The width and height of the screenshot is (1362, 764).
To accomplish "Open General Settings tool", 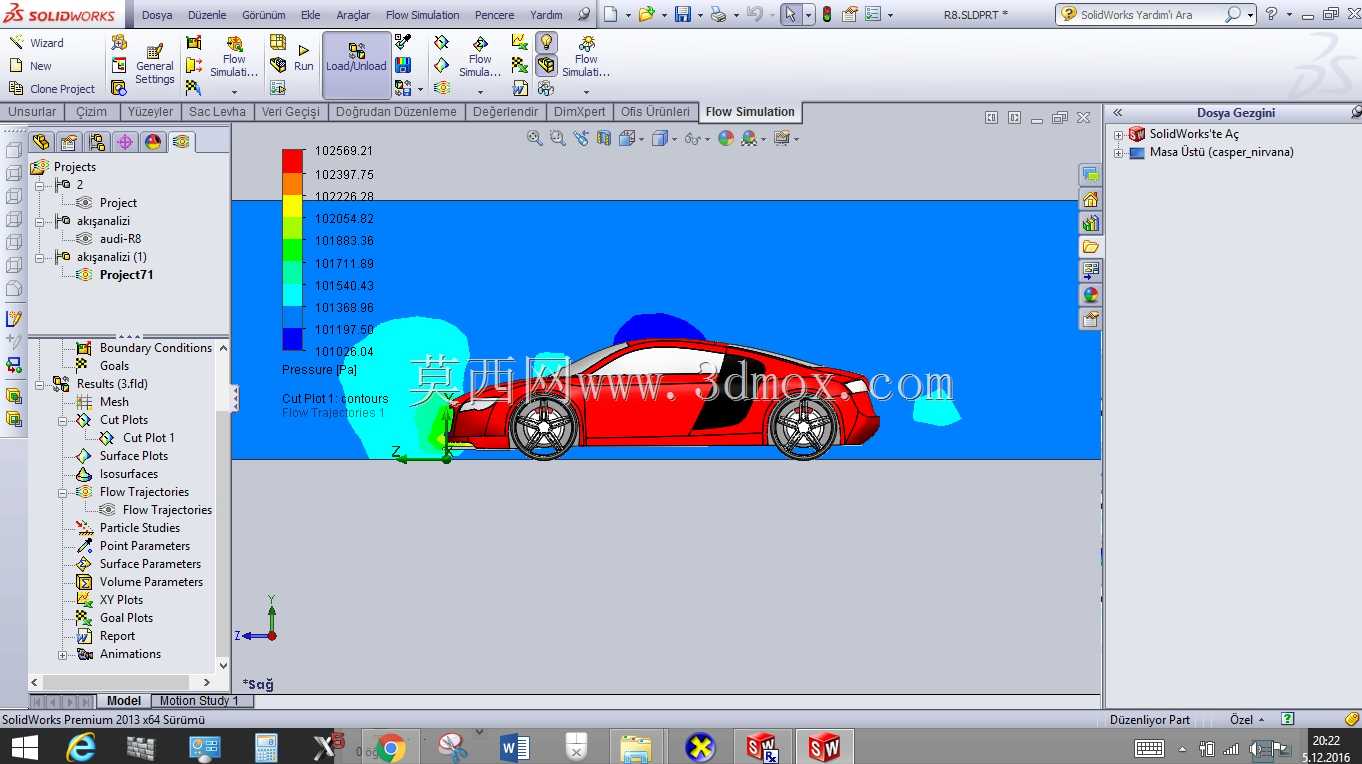I will 154,64.
